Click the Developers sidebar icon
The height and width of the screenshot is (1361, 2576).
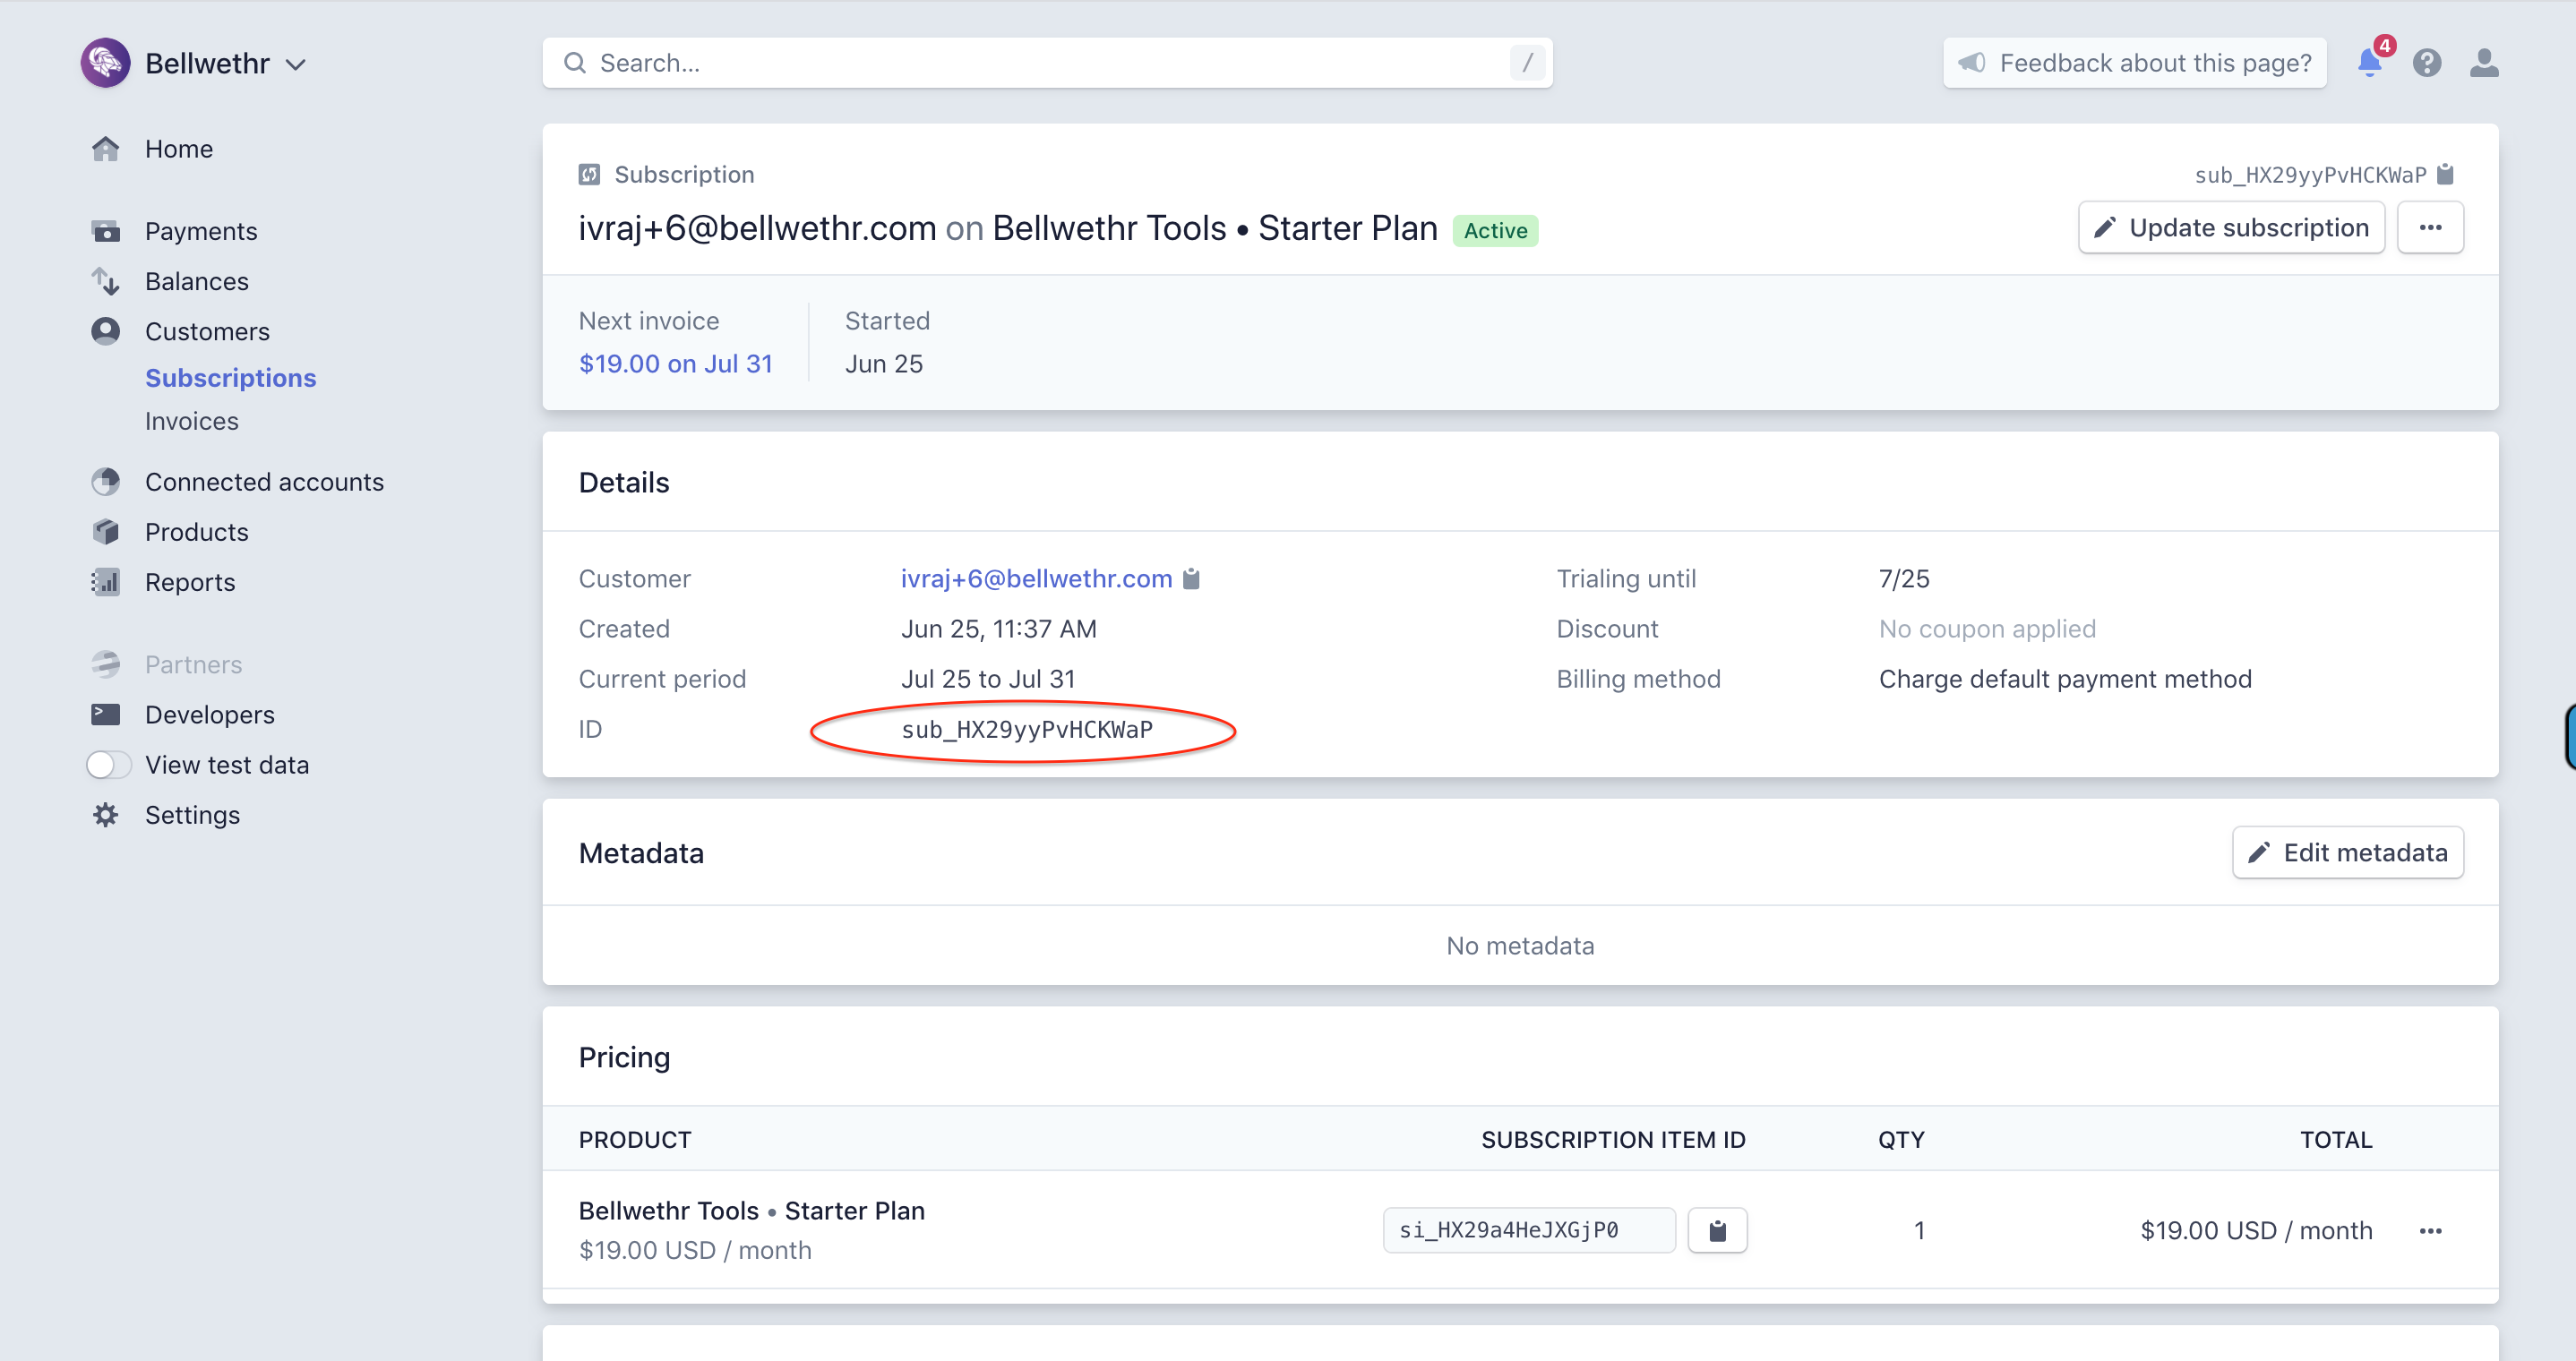click(106, 714)
